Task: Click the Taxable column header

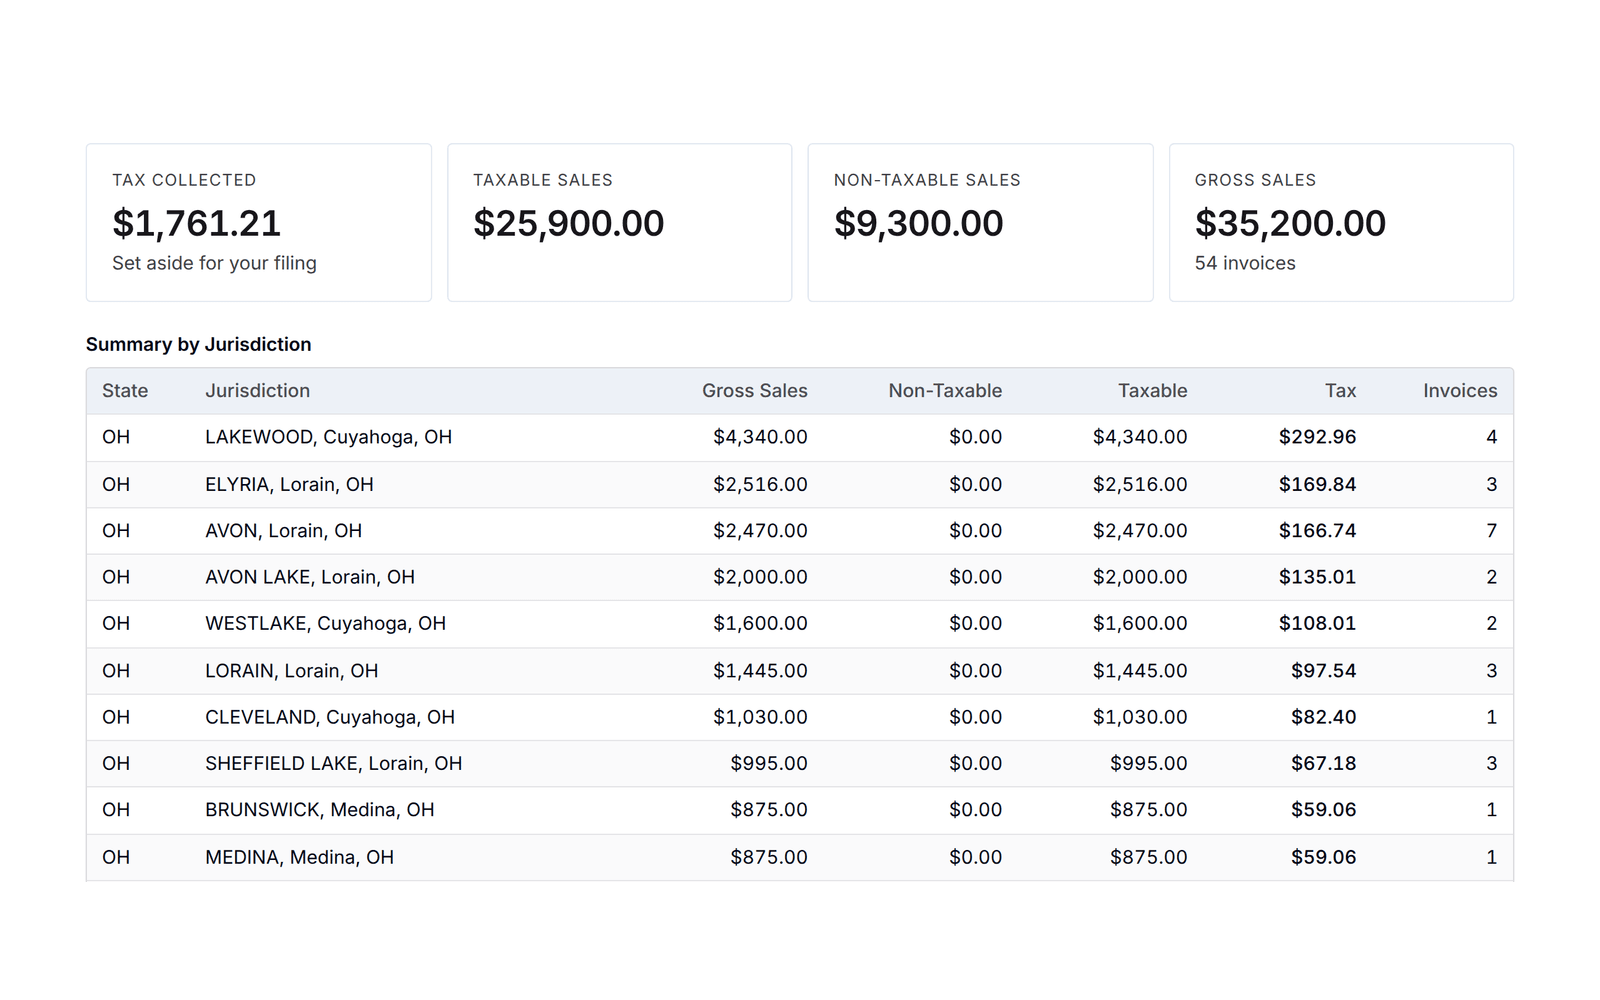Action: (x=1152, y=391)
